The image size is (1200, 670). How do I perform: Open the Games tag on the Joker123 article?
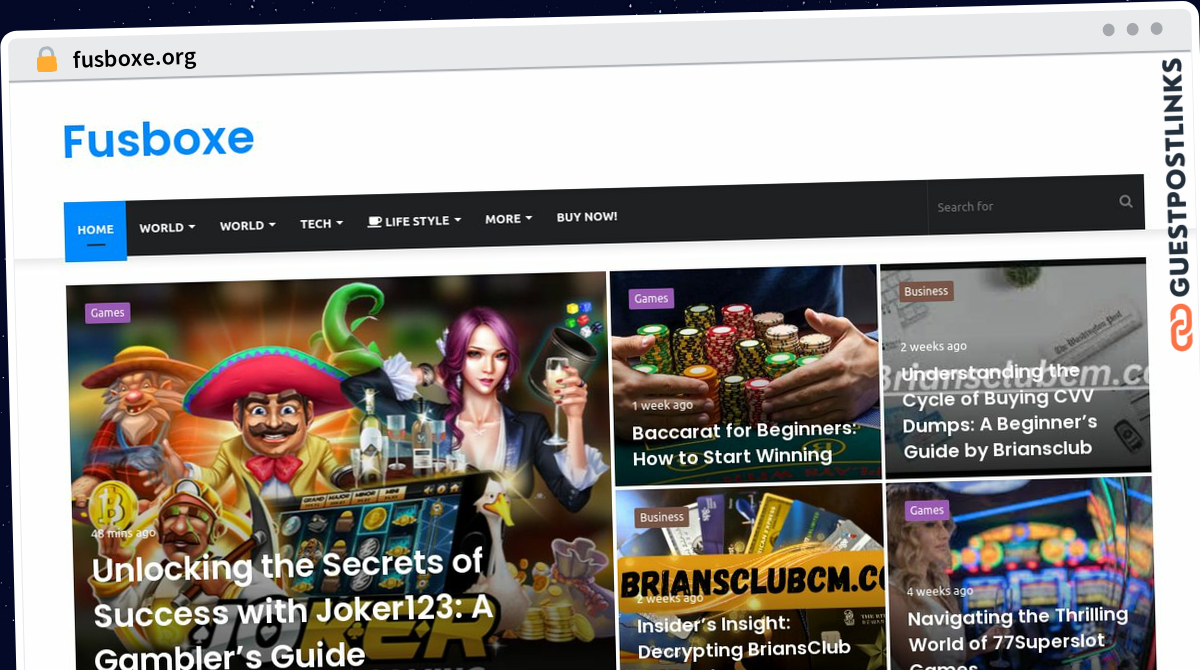pos(107,313)
